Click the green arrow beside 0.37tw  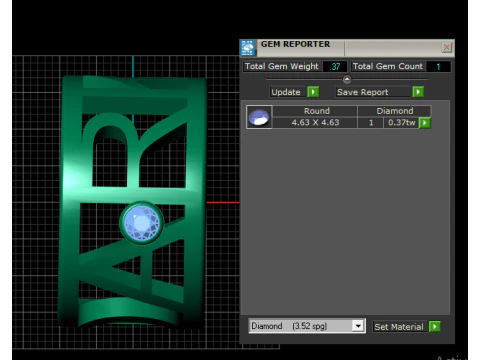click(424, 123)
